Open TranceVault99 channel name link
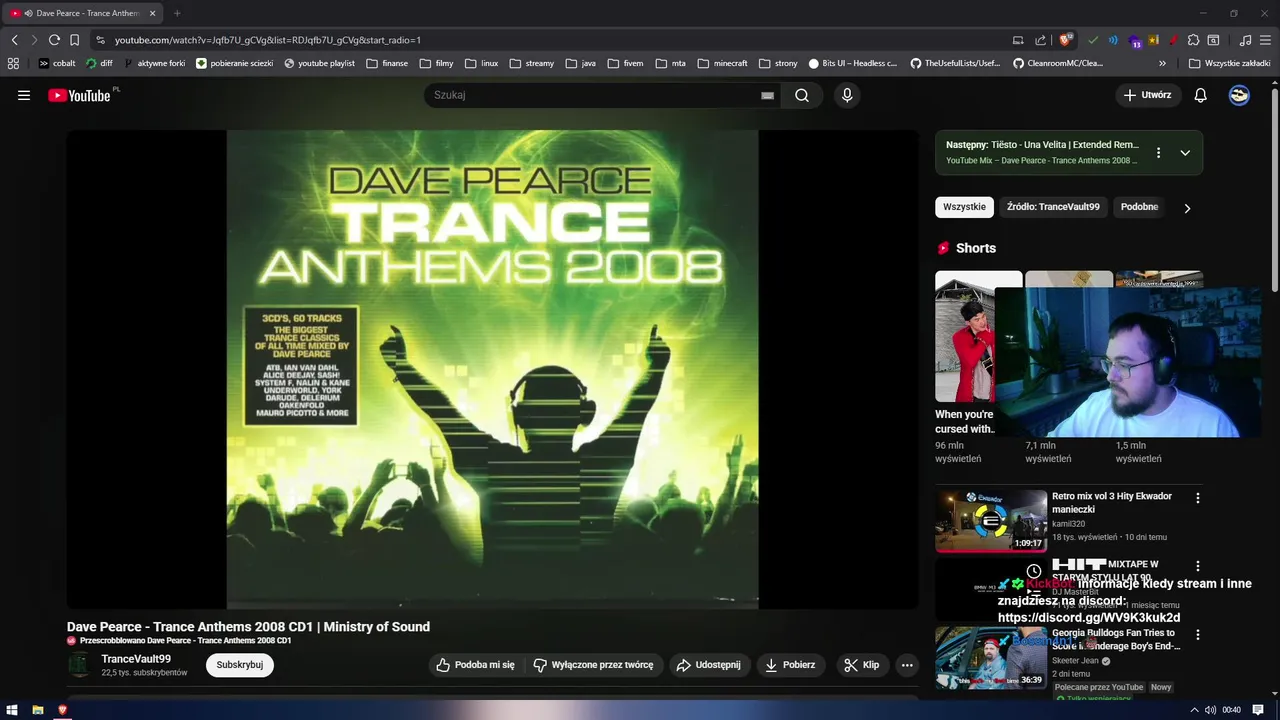Screen dimensions: 1280x720 (136, 659)
